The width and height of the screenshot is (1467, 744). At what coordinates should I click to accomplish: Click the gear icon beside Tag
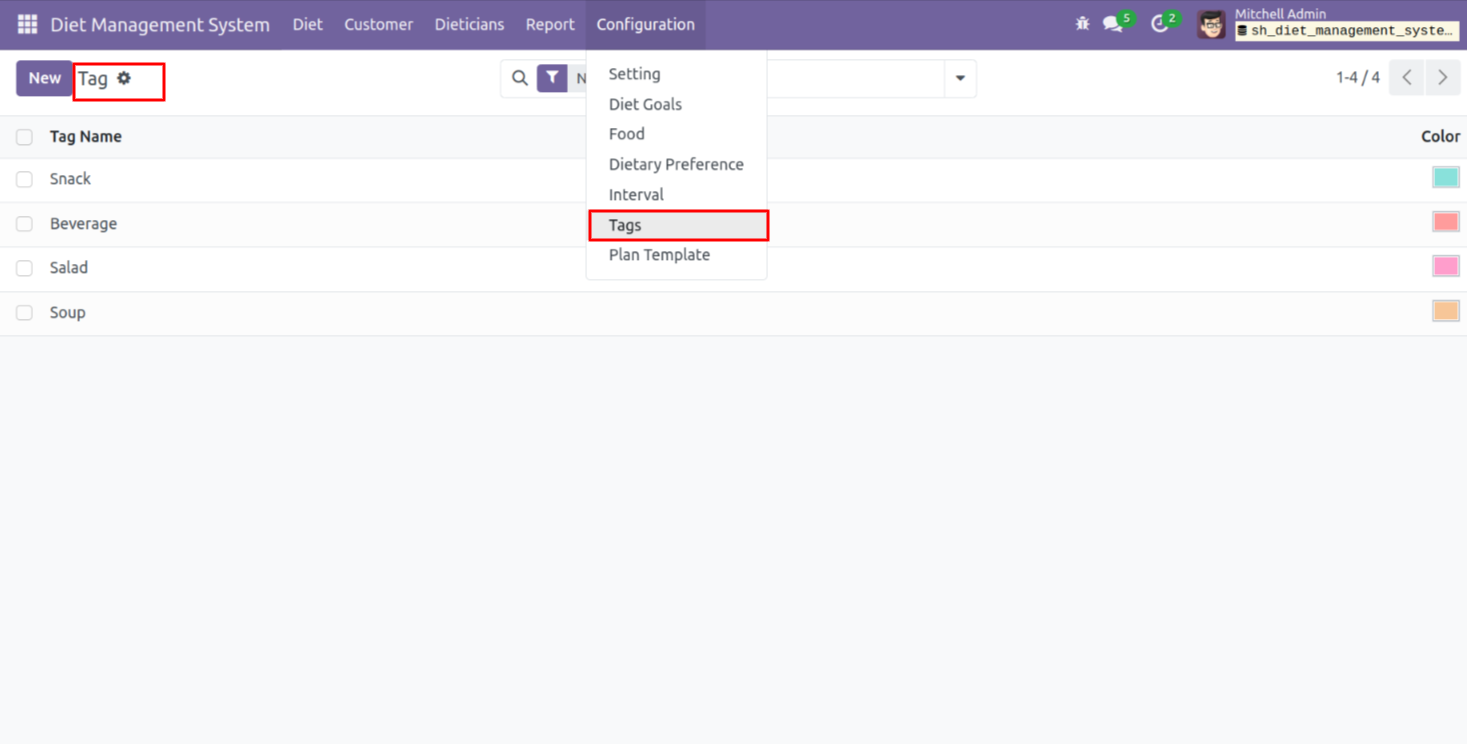(x=124, y=78)
